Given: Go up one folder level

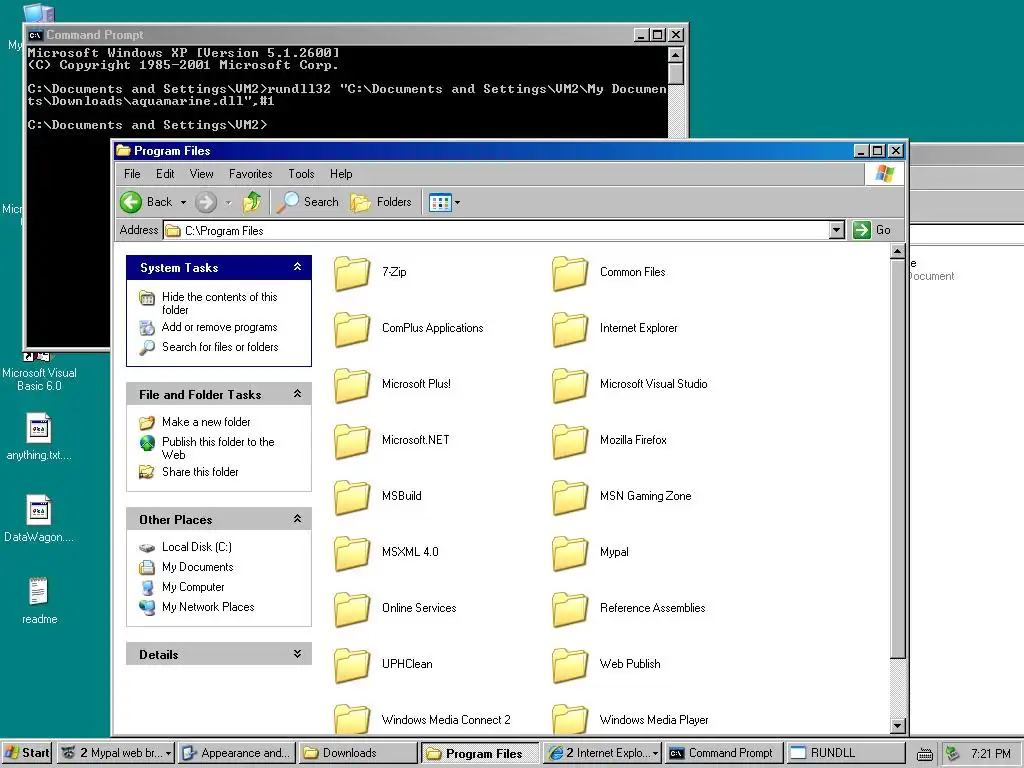Looking at the screenshot, I should 252,202.
